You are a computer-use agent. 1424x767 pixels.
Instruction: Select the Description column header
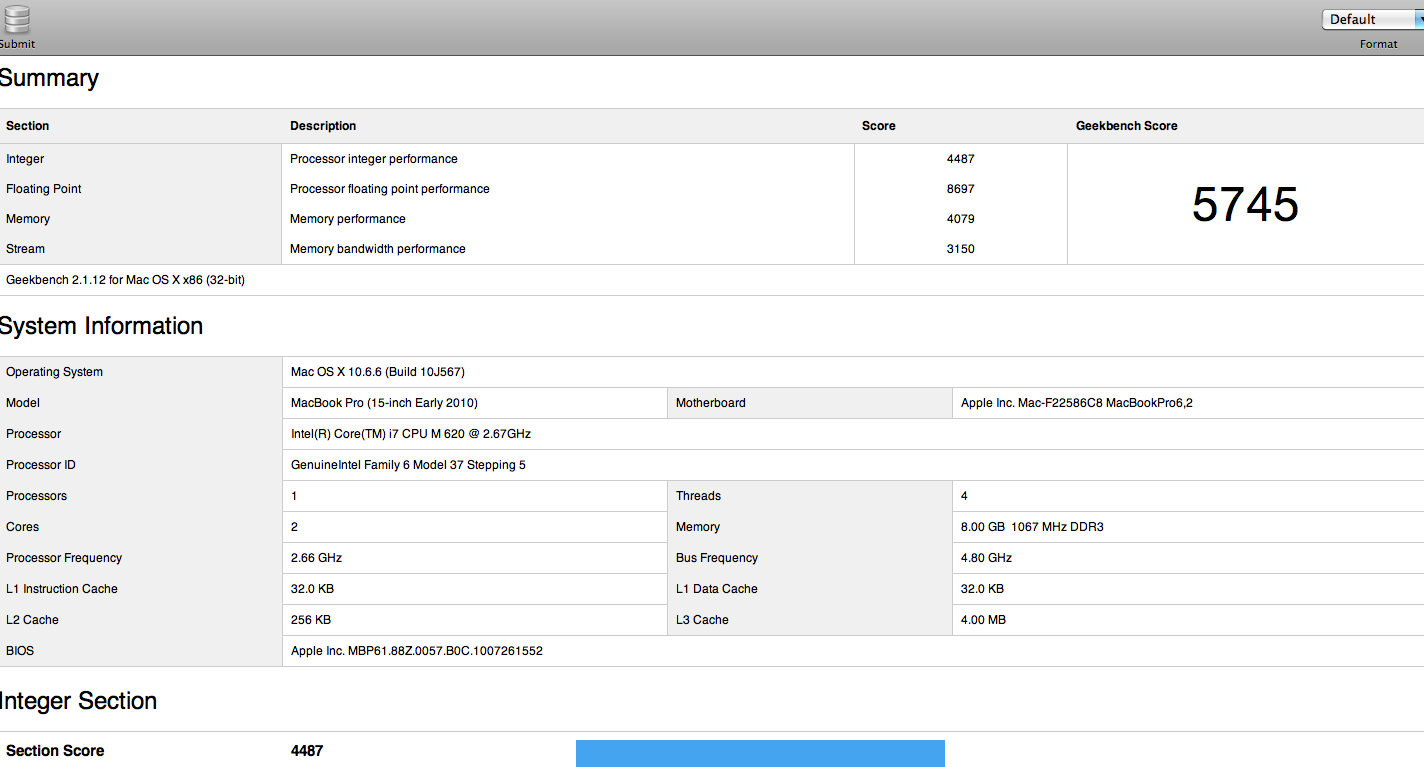(x=323, y=126)
